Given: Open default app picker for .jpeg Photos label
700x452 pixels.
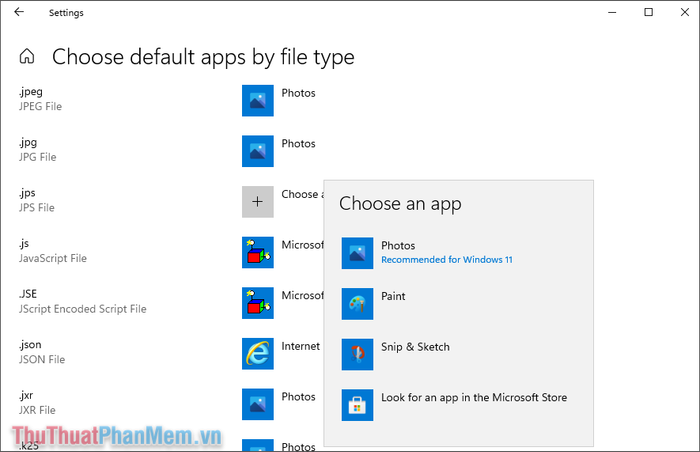Looking at the screenshot, I should pos(298,93).
